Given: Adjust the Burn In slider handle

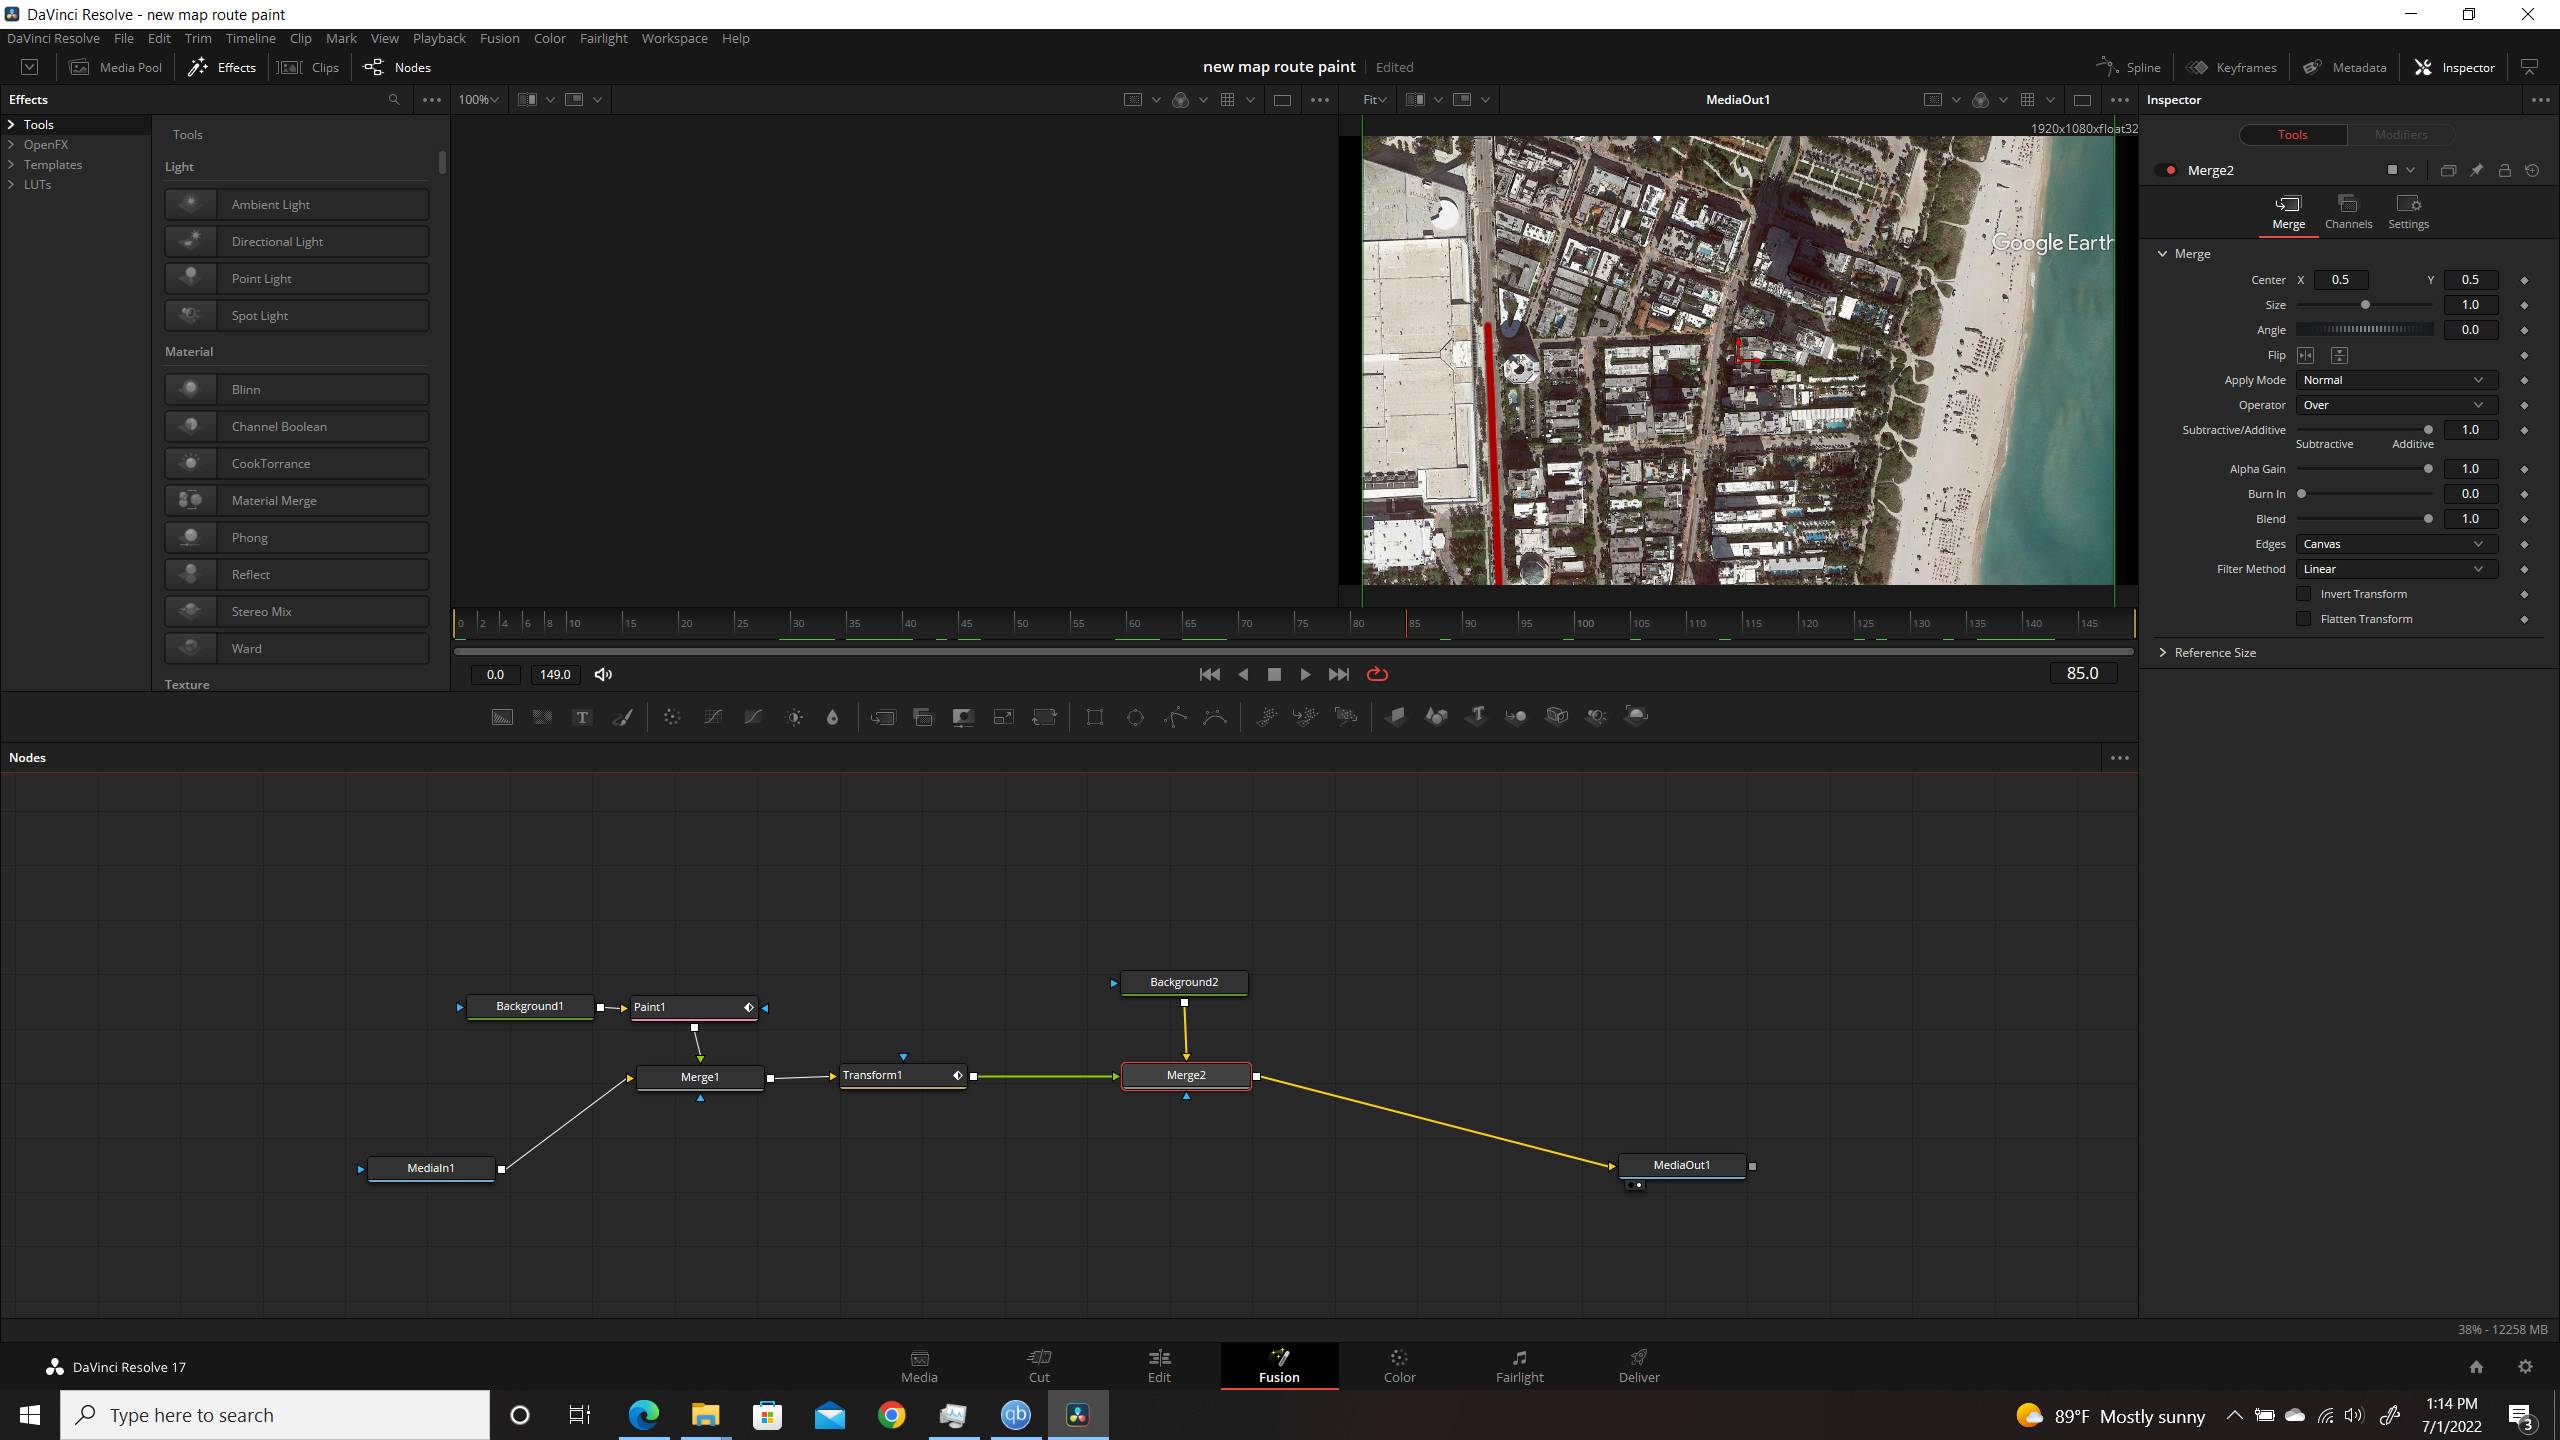Looking at the screenshot, I should point(2301,494).
